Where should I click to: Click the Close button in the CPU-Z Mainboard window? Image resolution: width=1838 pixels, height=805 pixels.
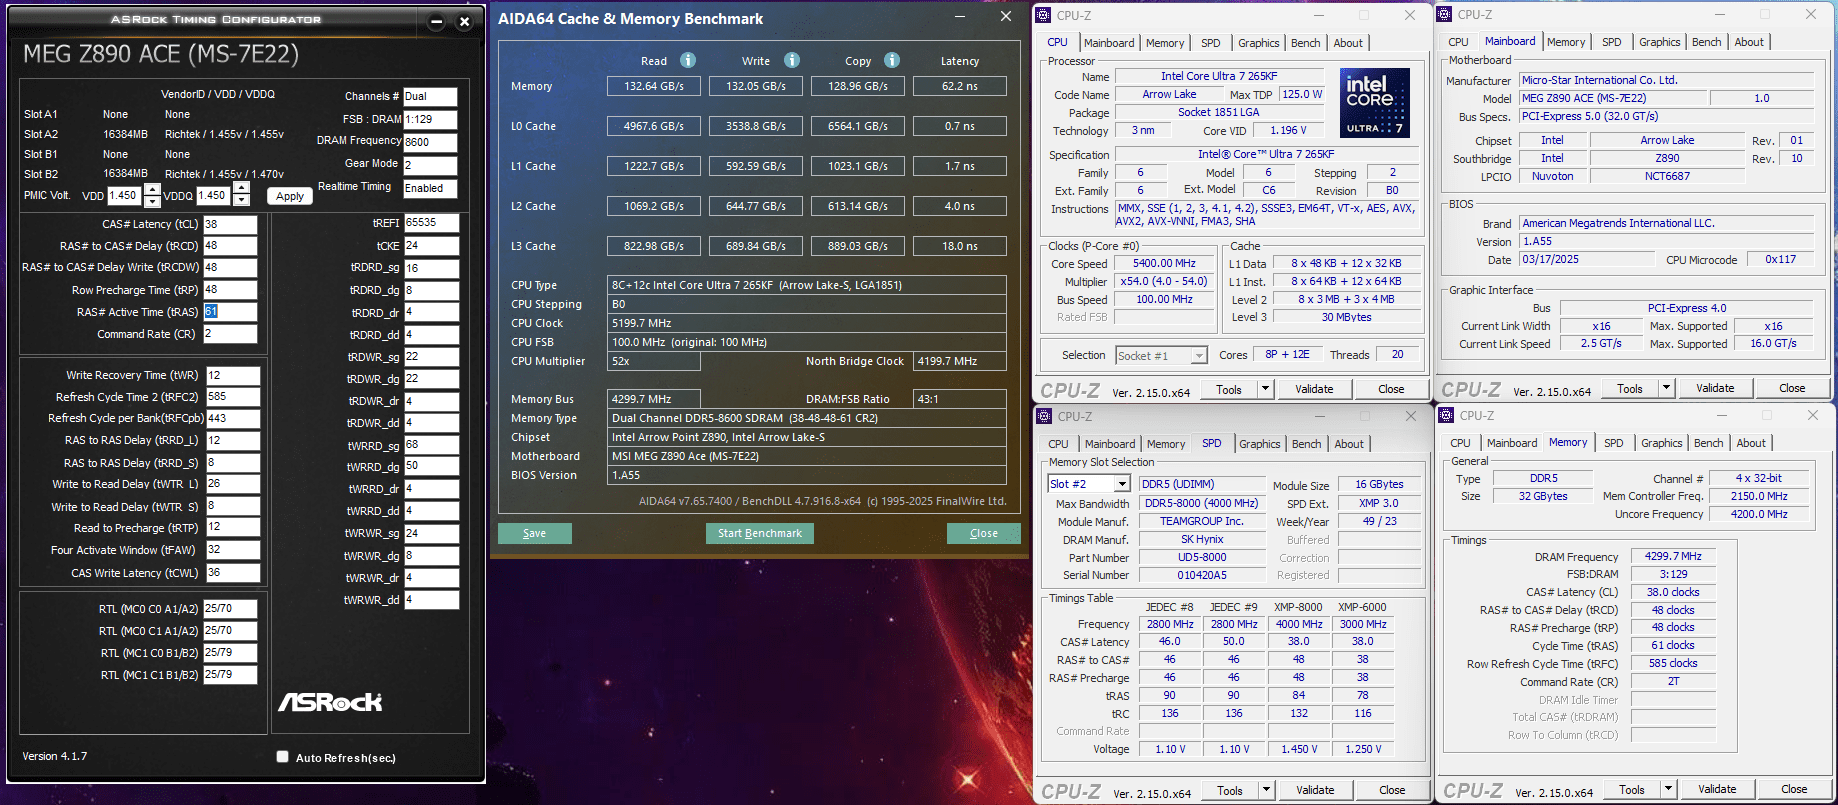1792,388
